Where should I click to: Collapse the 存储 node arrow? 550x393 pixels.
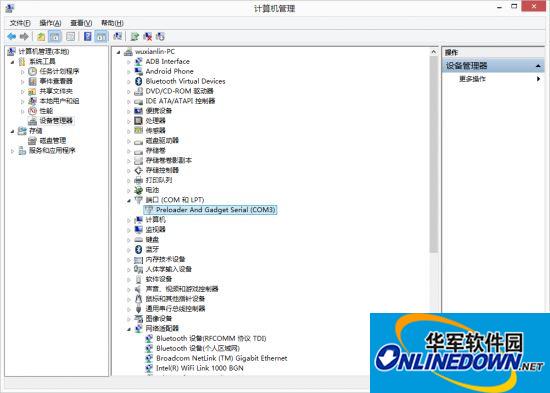coord(13,131)
